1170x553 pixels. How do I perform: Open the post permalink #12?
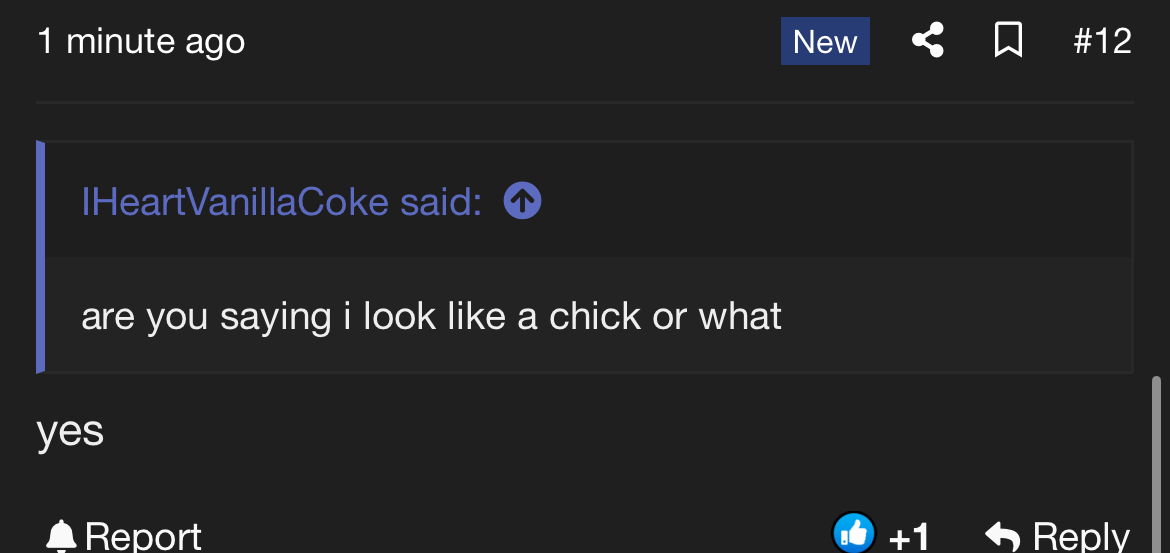(x=1102, y=41)
